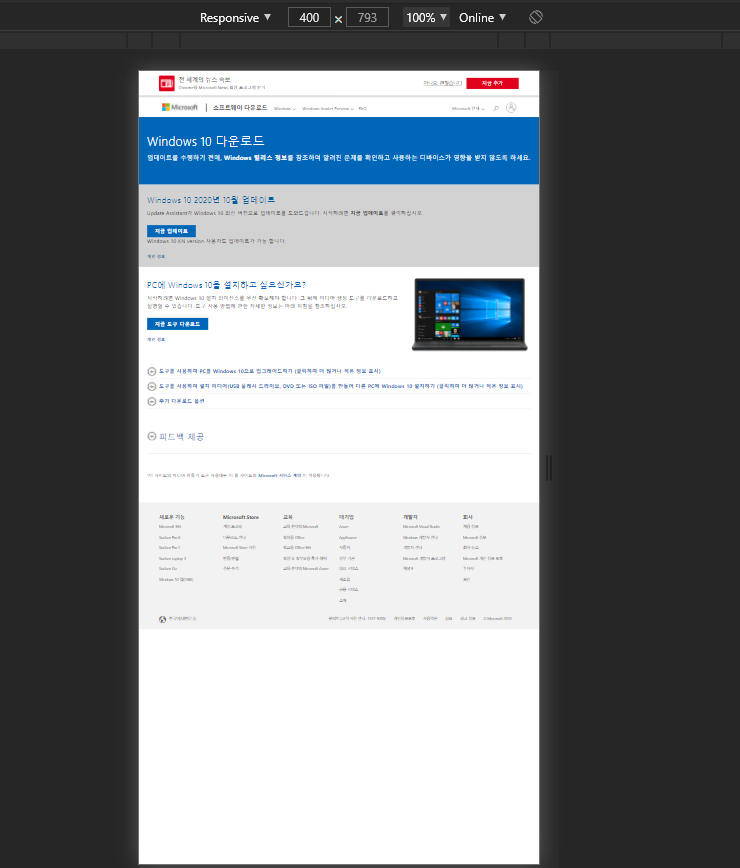Click the Microsoft logo
Screen dimensions: 740x868
point(179,107)
